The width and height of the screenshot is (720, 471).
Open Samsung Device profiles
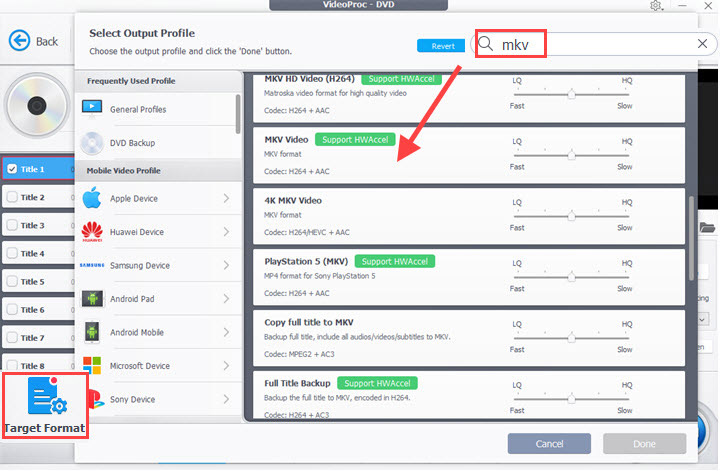156,265
